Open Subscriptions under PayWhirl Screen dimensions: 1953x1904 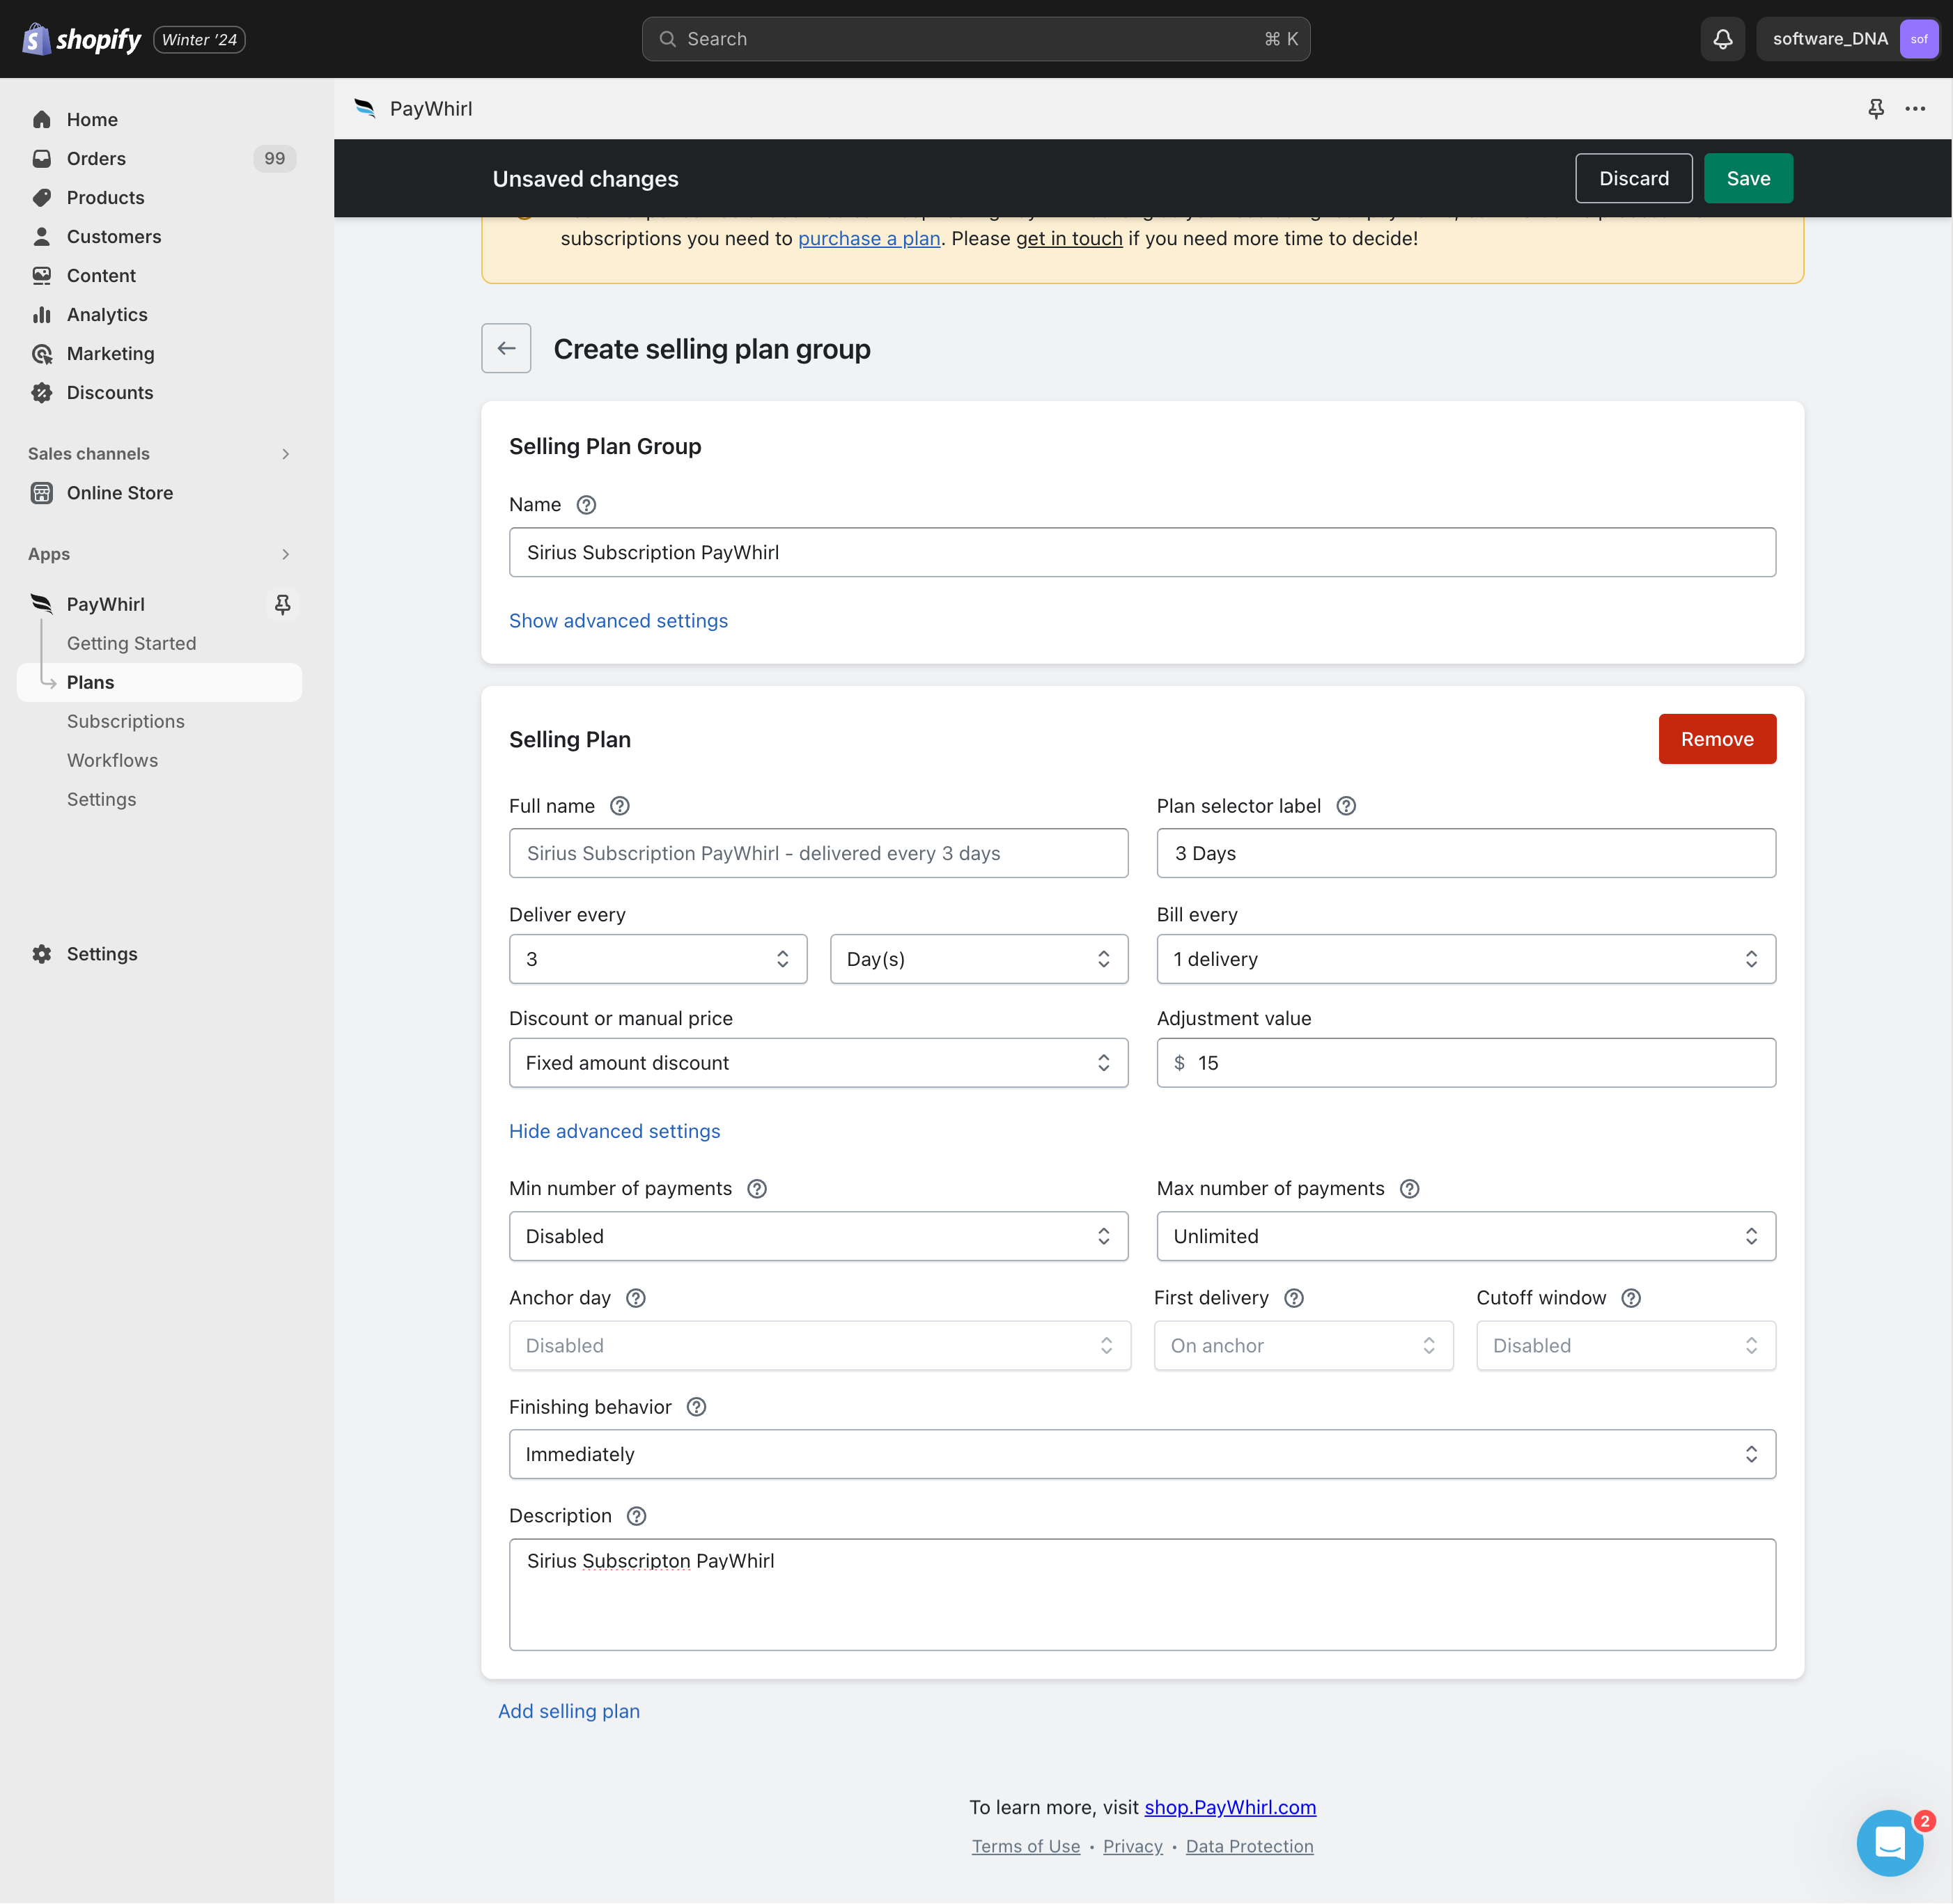tap(126, 721)
